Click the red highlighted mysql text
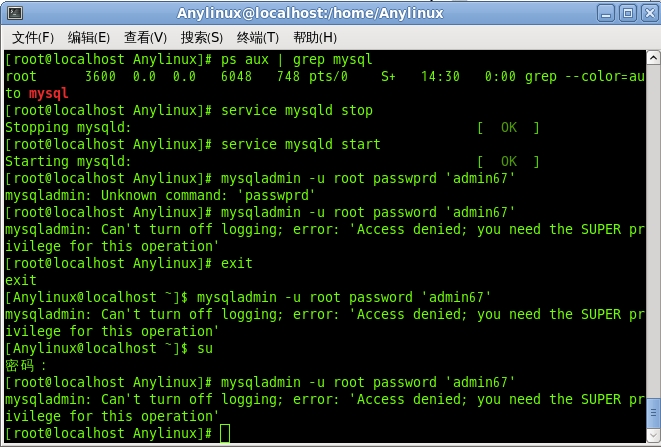 click(48, 93)
